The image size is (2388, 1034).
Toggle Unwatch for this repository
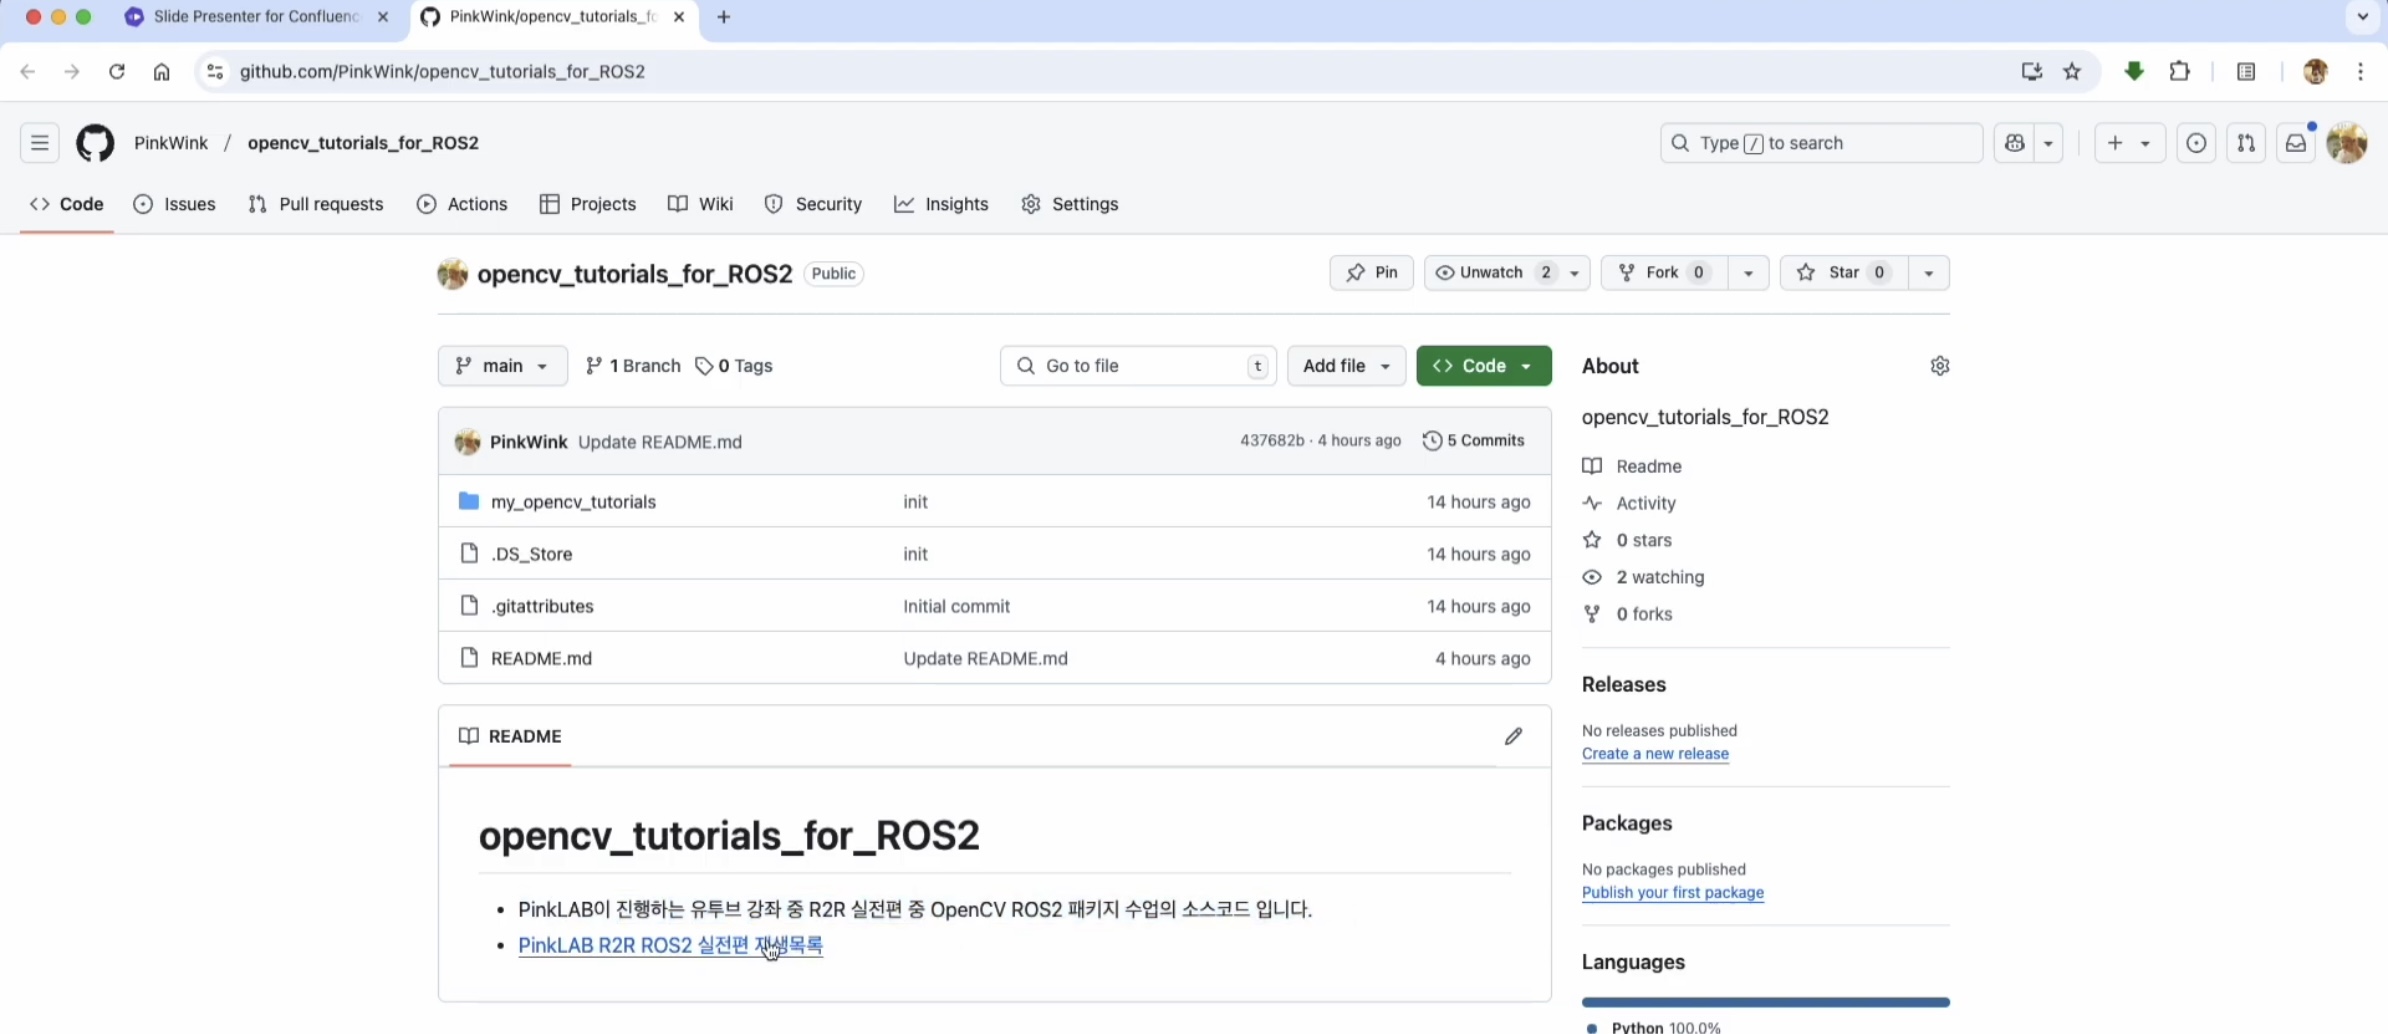click(x=1492, y=273)
